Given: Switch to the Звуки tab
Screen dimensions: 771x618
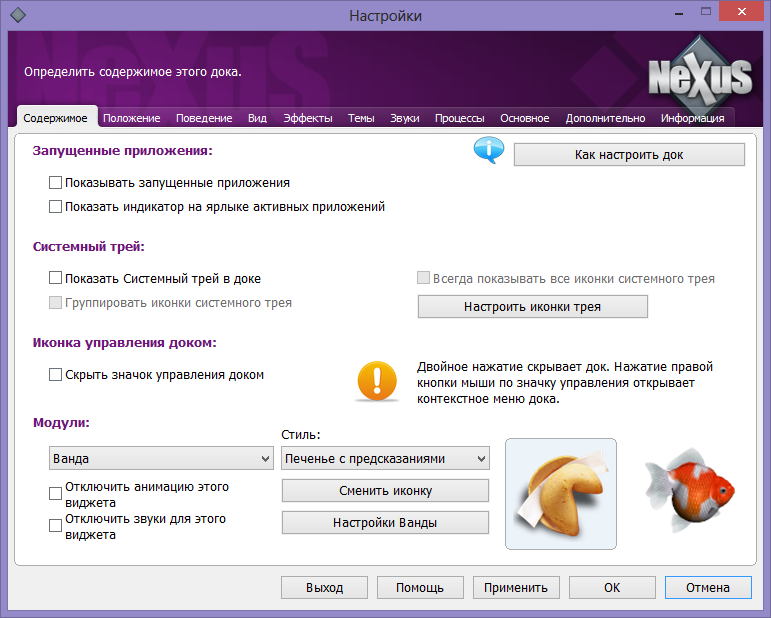Looking at the screenshot, I should click(405, 118).
